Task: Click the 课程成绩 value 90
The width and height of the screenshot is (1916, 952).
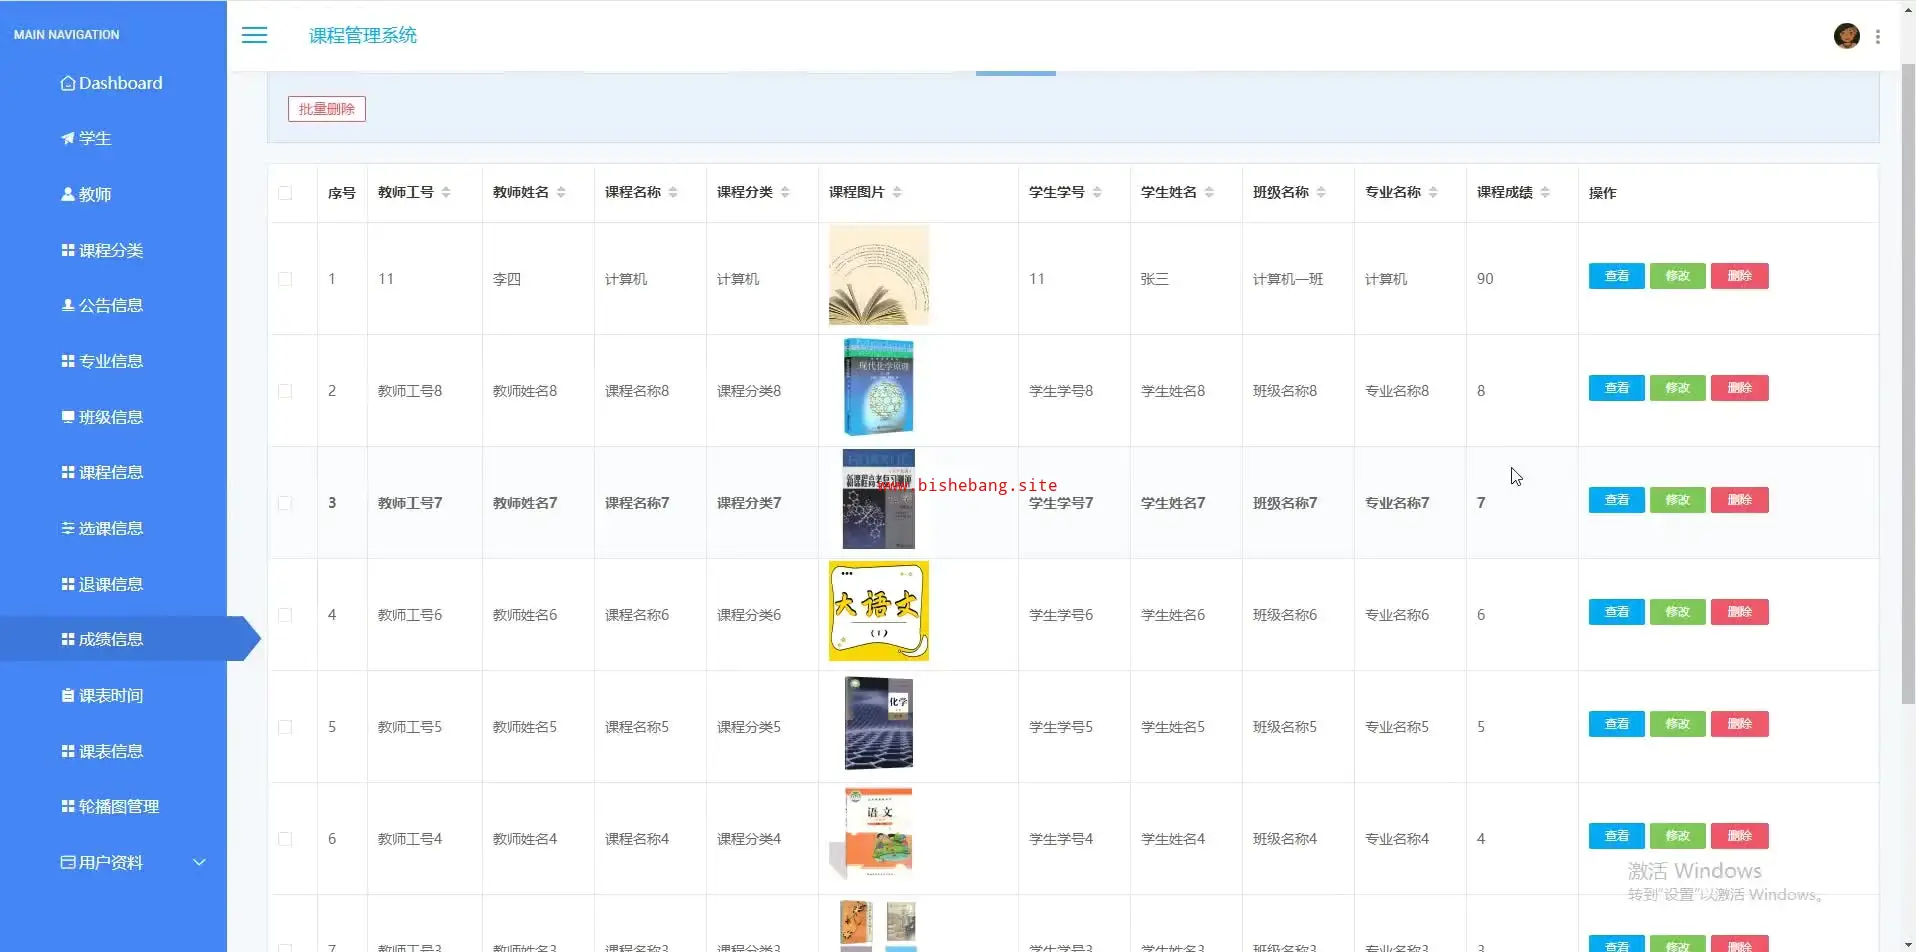Action: pos(1485,279)
